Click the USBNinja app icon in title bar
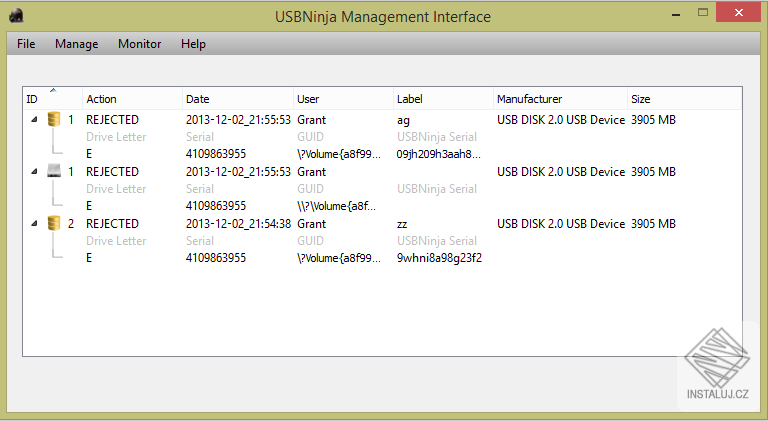 click(x=16, y=16)
